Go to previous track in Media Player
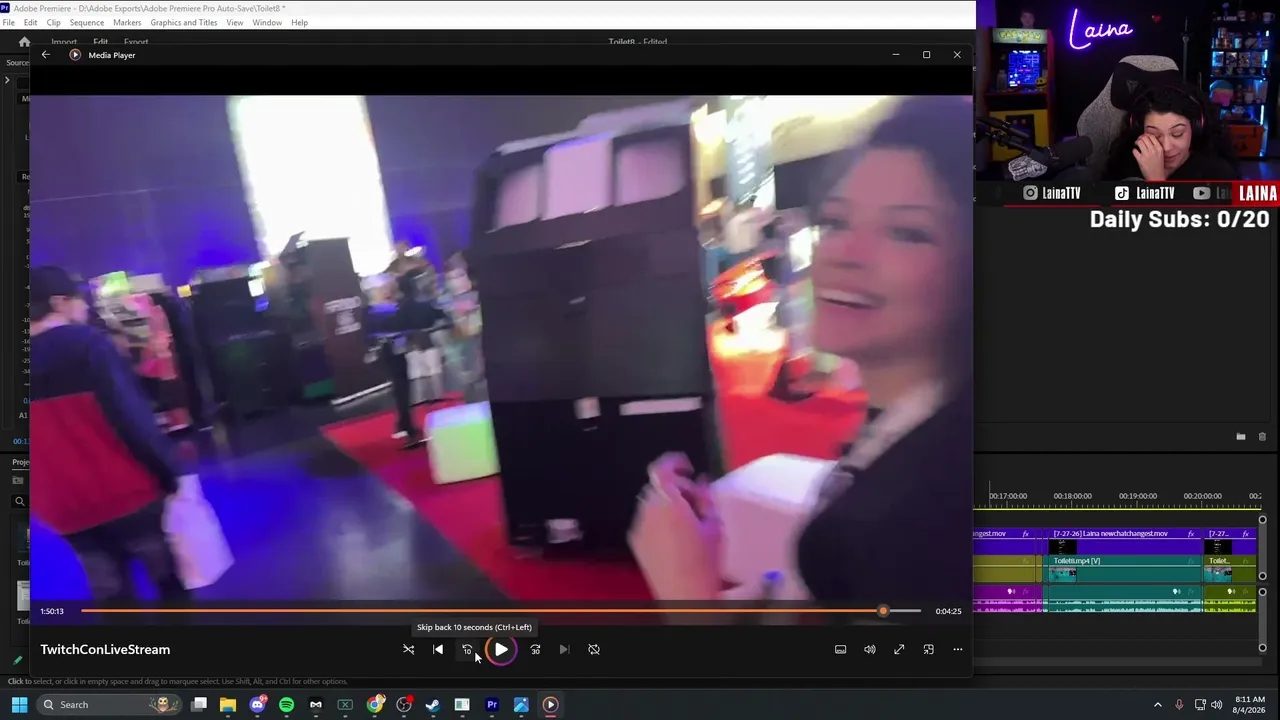This screenshot has height=720, width=1280. coord(437,650)
